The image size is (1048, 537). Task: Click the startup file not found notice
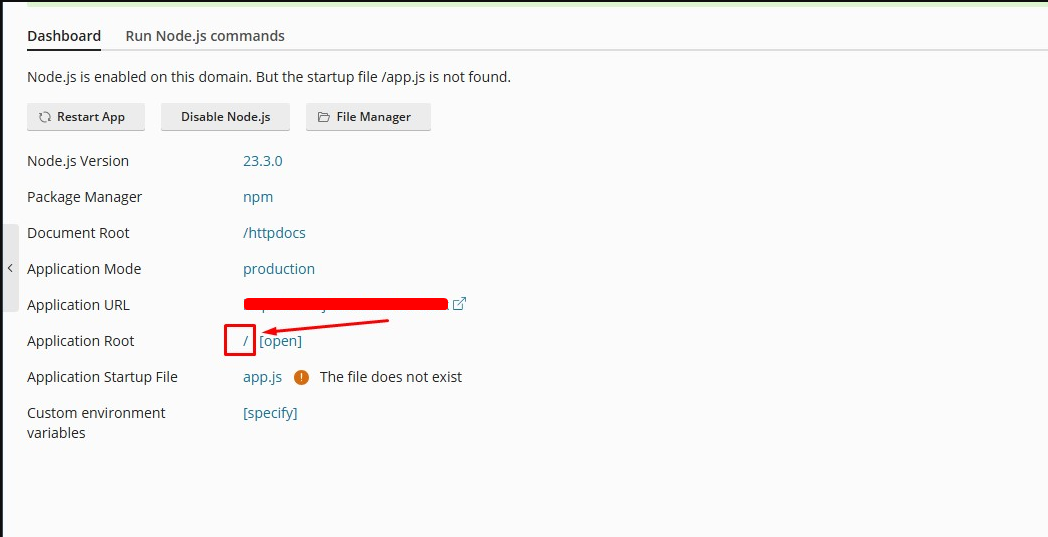point(269,77)
